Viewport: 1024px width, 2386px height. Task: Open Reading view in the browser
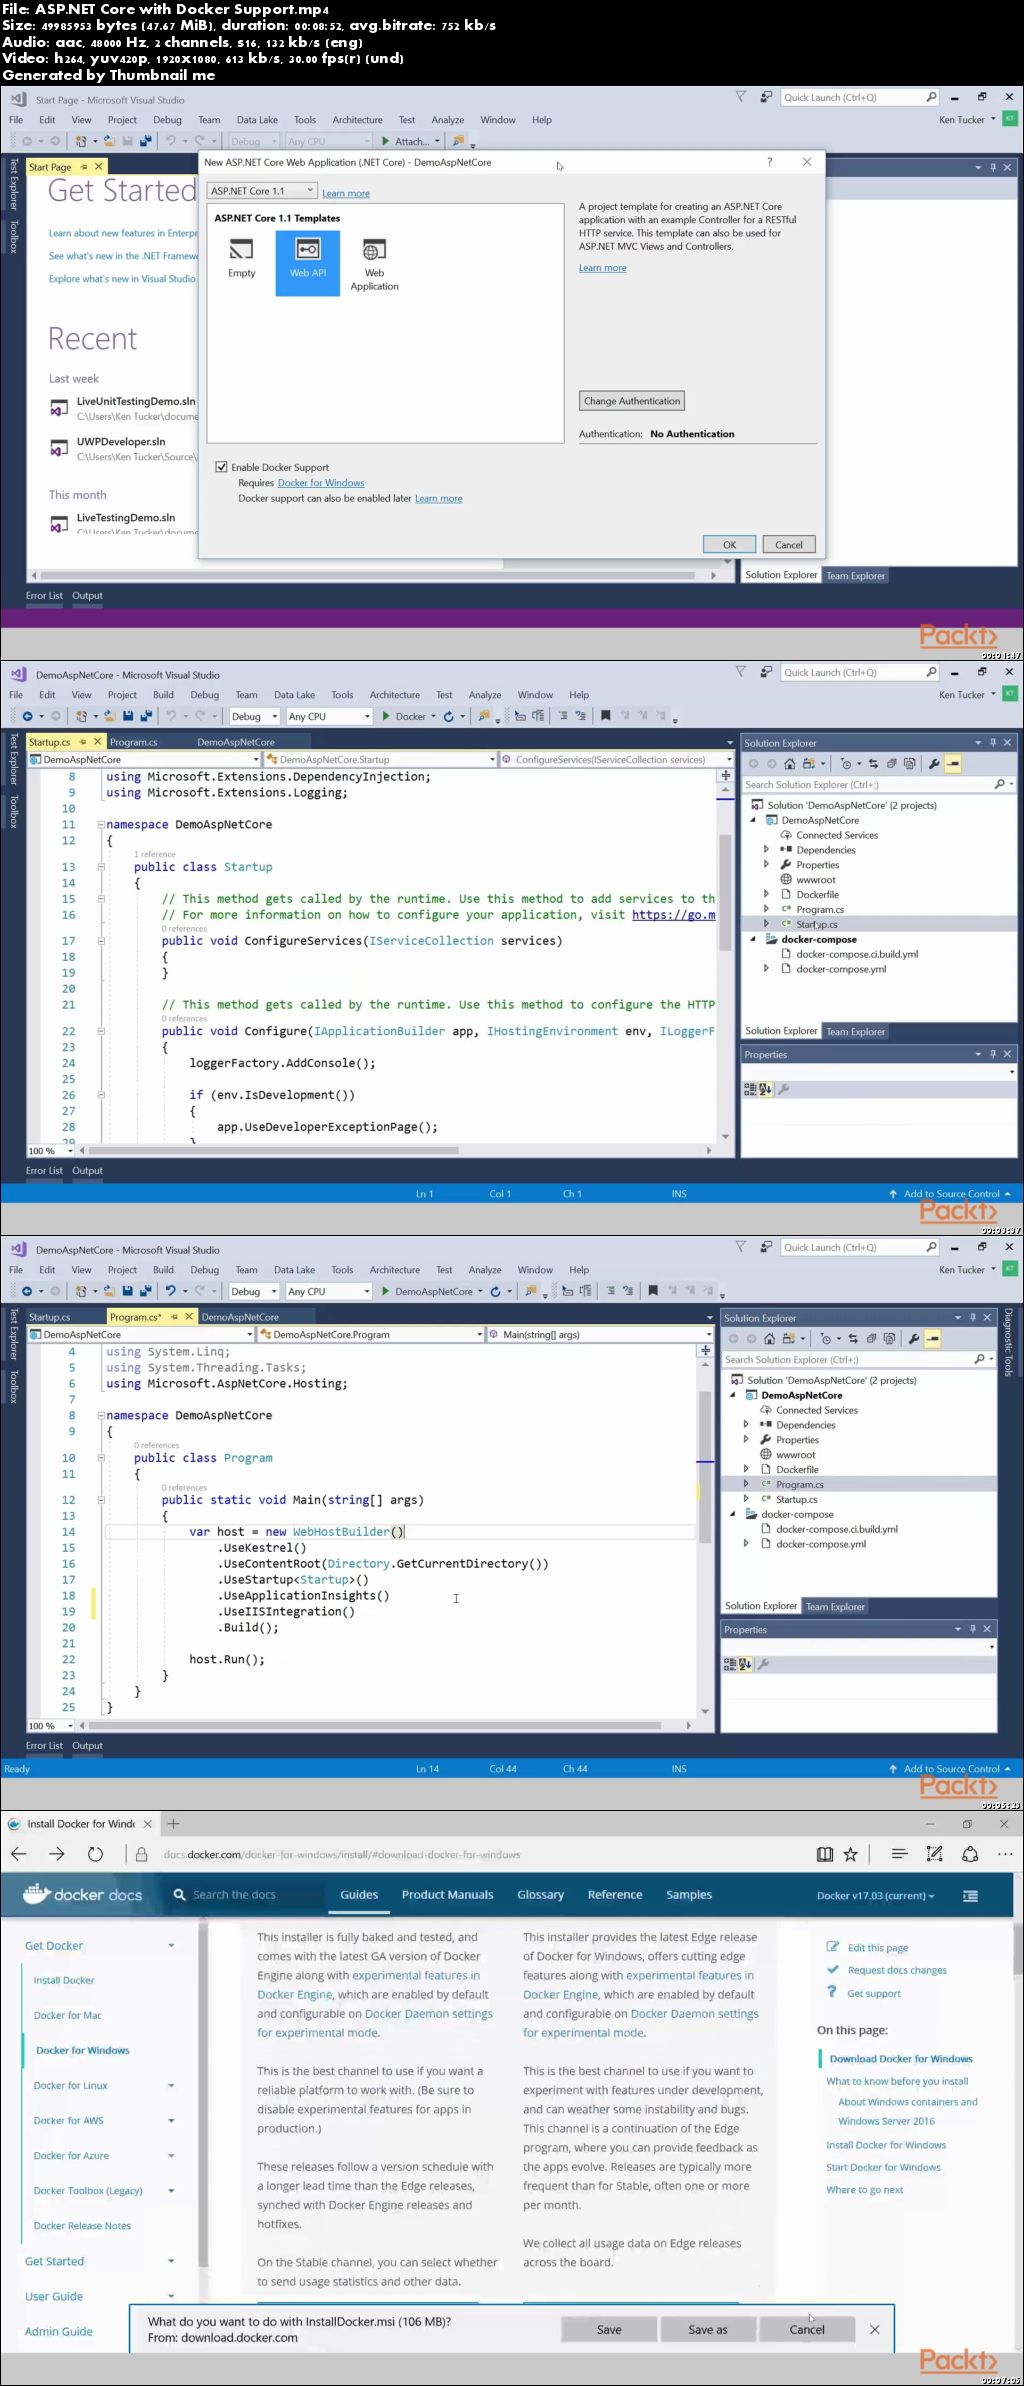[825, 1854]
